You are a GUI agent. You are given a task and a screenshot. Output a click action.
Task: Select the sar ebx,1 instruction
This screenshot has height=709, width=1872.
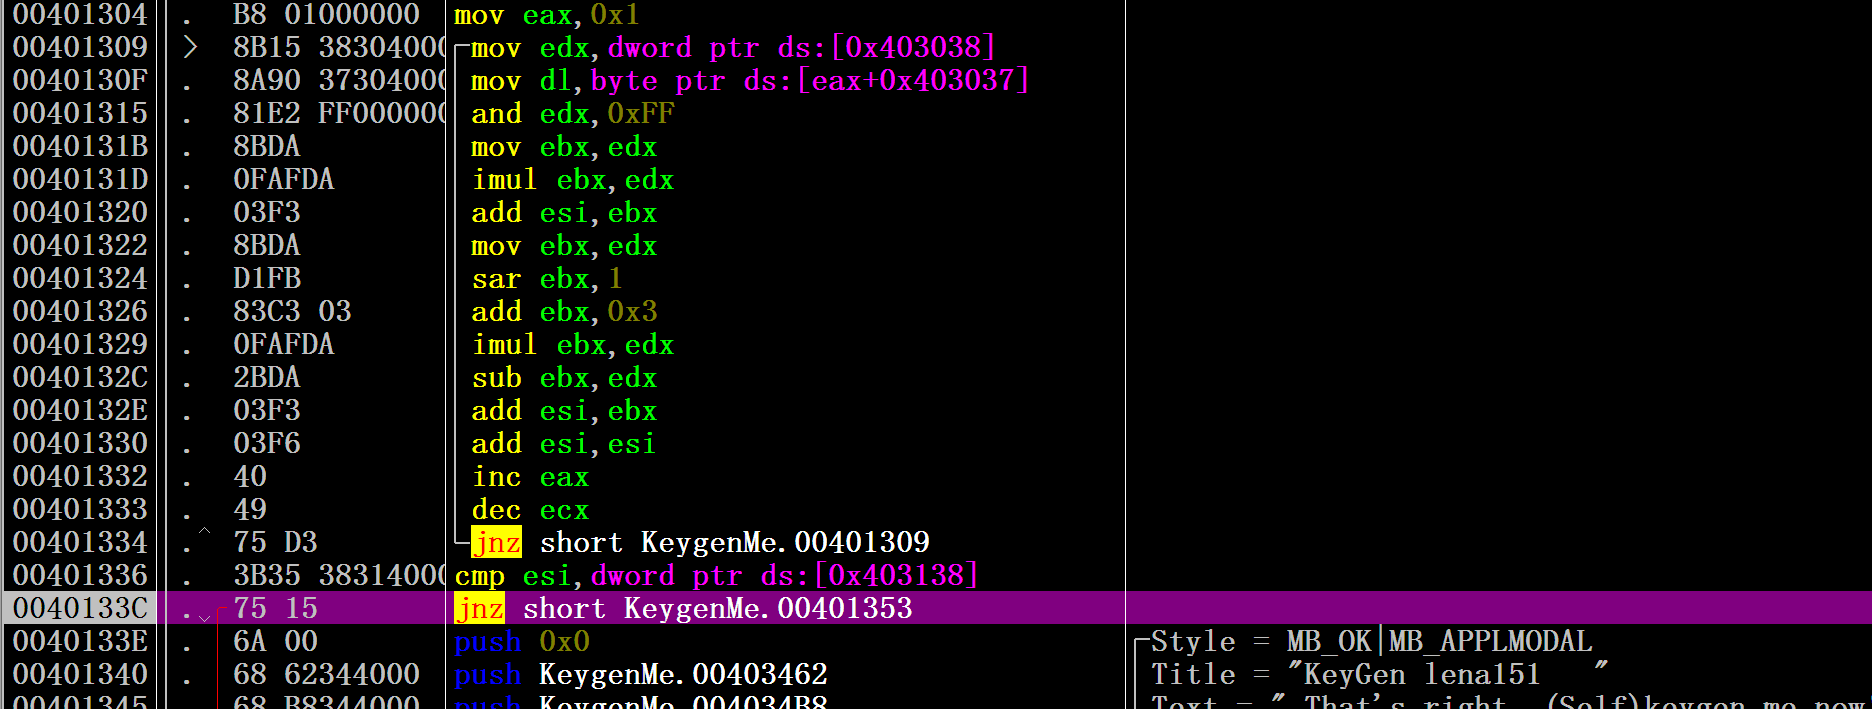tap(547, 278)
